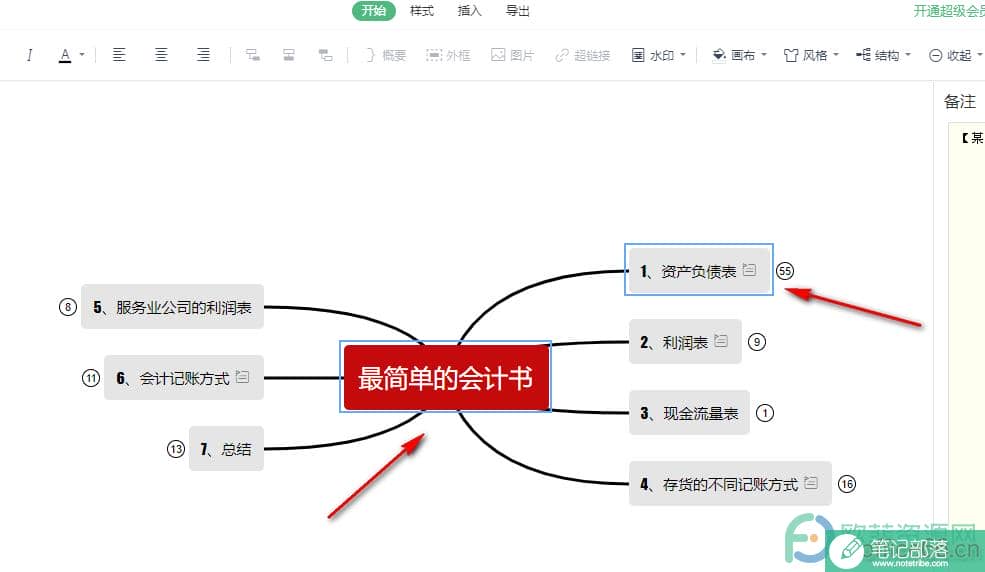The image size is (985, 572).
Task: Select the central topic 最简单的会计书
Action: (445, 377)
